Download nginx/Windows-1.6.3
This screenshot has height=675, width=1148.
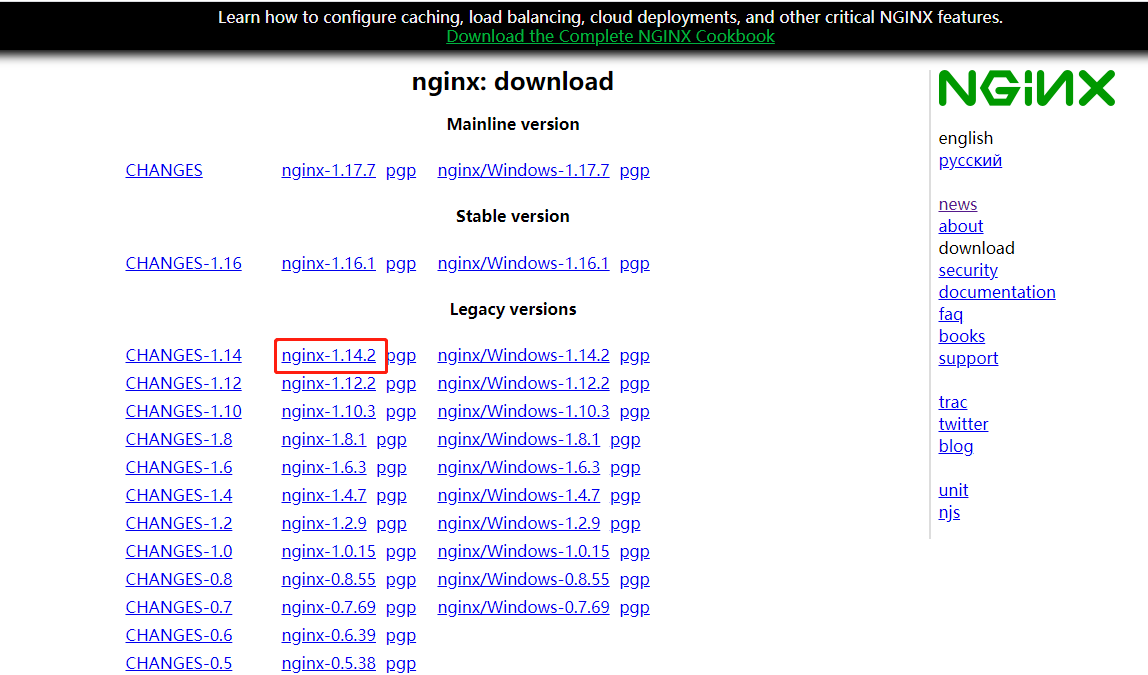click(x=518, y=467)
